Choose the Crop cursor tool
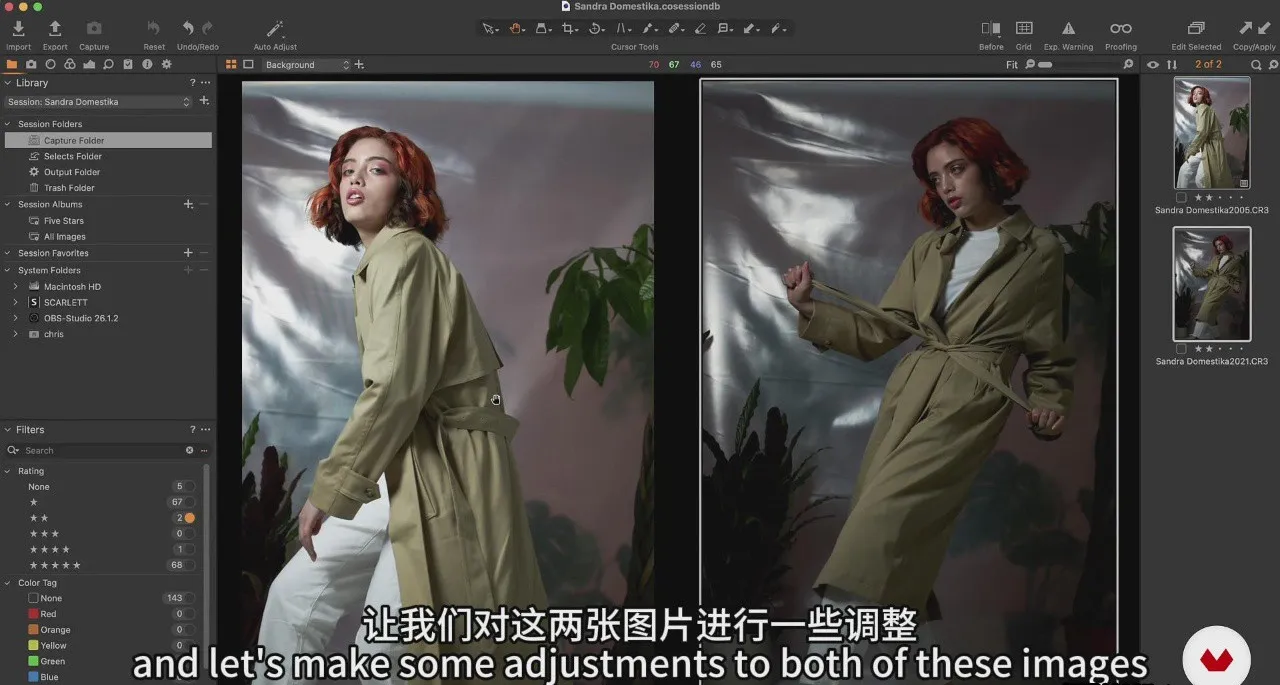The height and width of the screenshot is (685, 1280). pos(570,29)
